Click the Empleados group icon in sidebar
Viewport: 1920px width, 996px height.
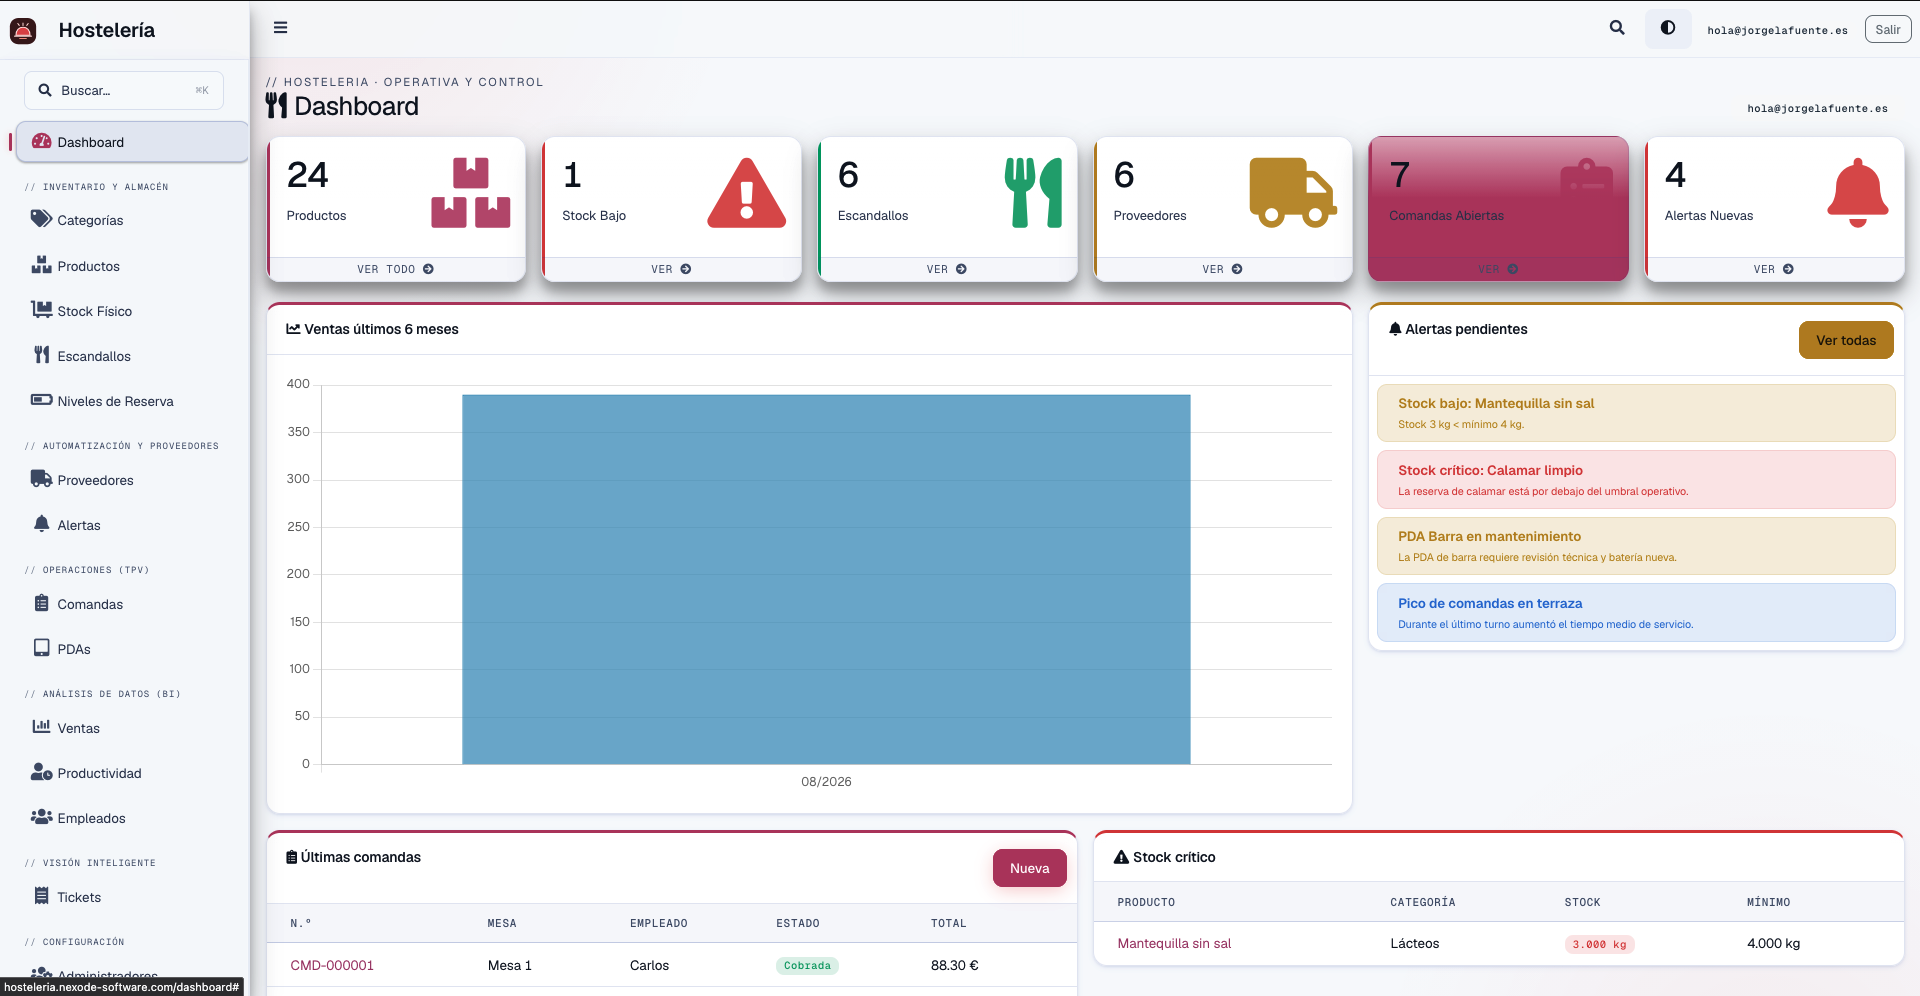pos(41,817)
